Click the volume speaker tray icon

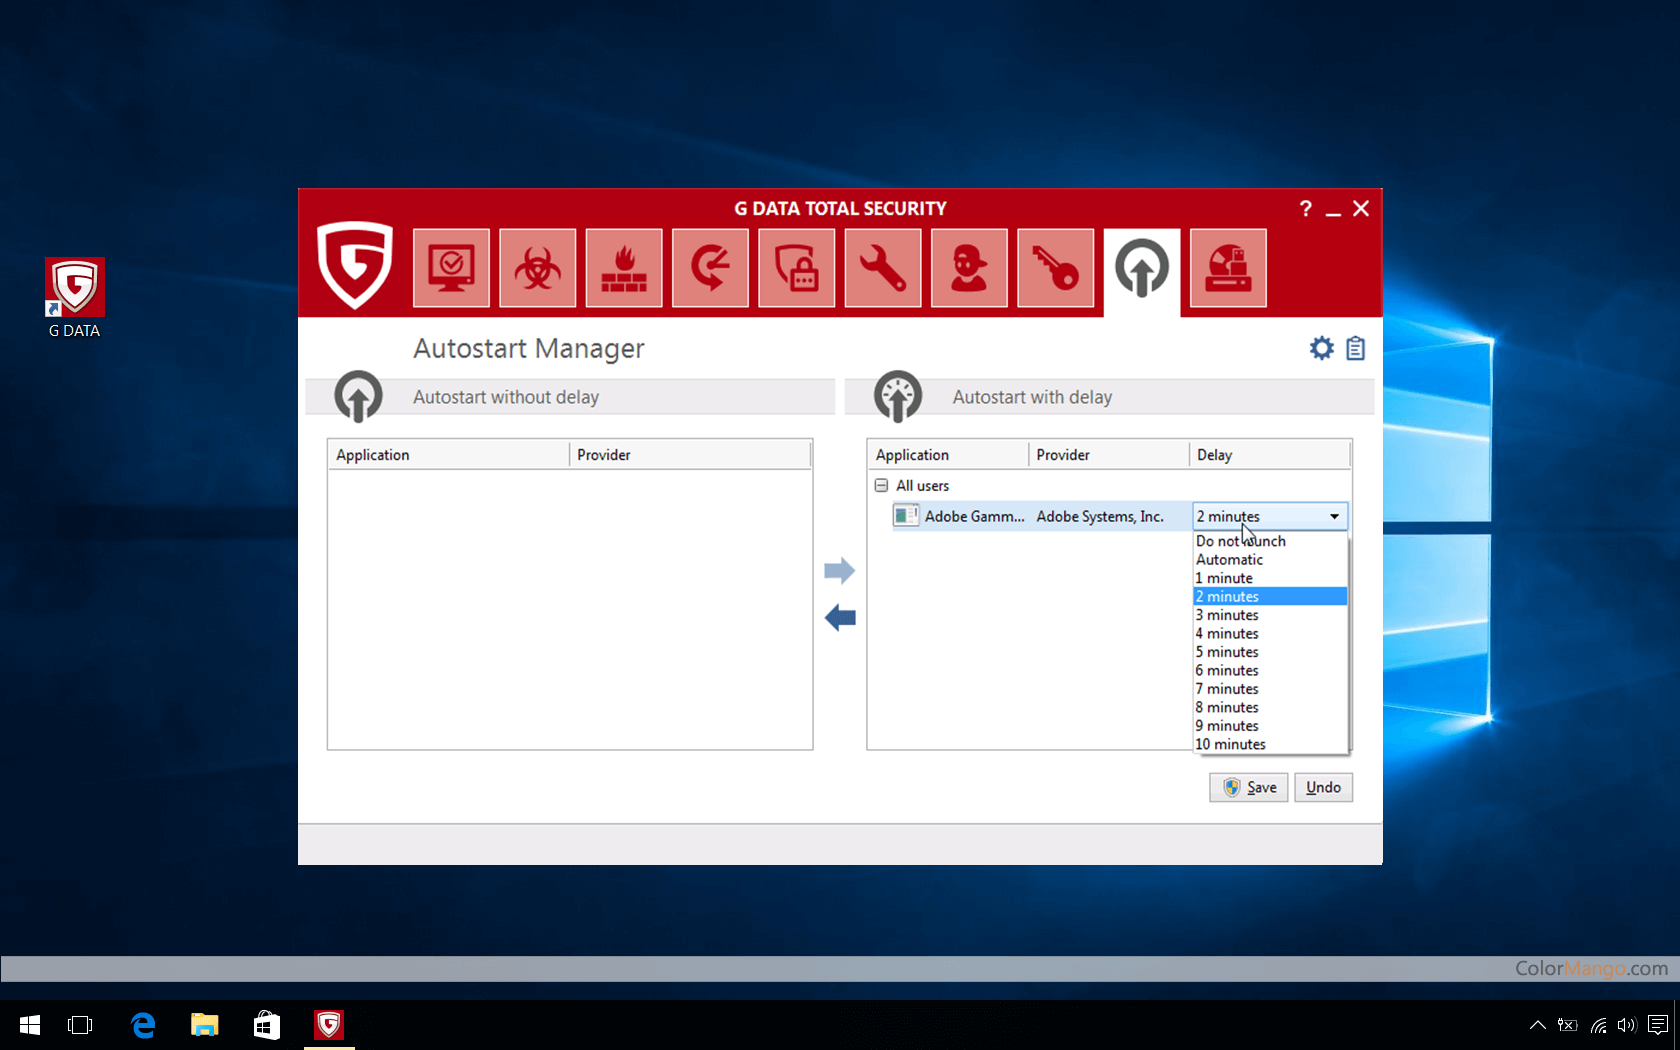1626,1025
